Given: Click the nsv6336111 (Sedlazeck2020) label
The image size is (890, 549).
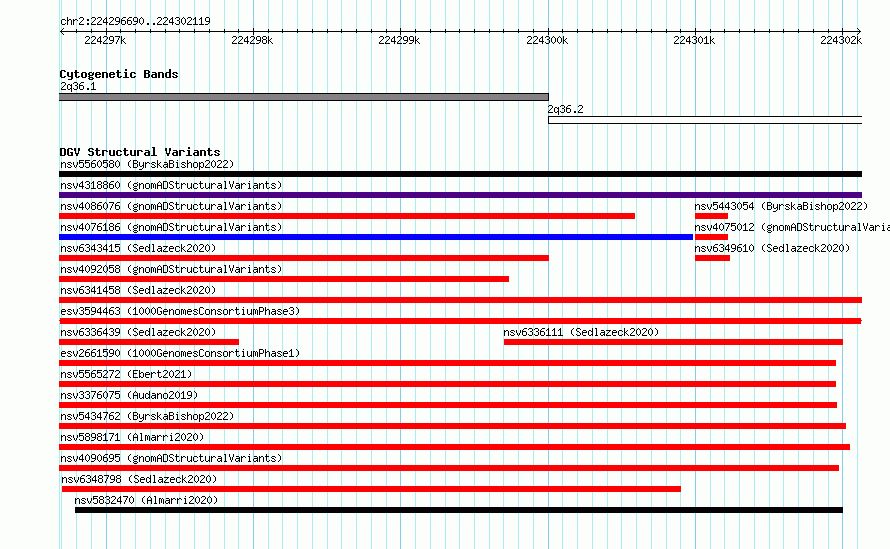Looking at the screenshot, I should (x=581, y=332).
